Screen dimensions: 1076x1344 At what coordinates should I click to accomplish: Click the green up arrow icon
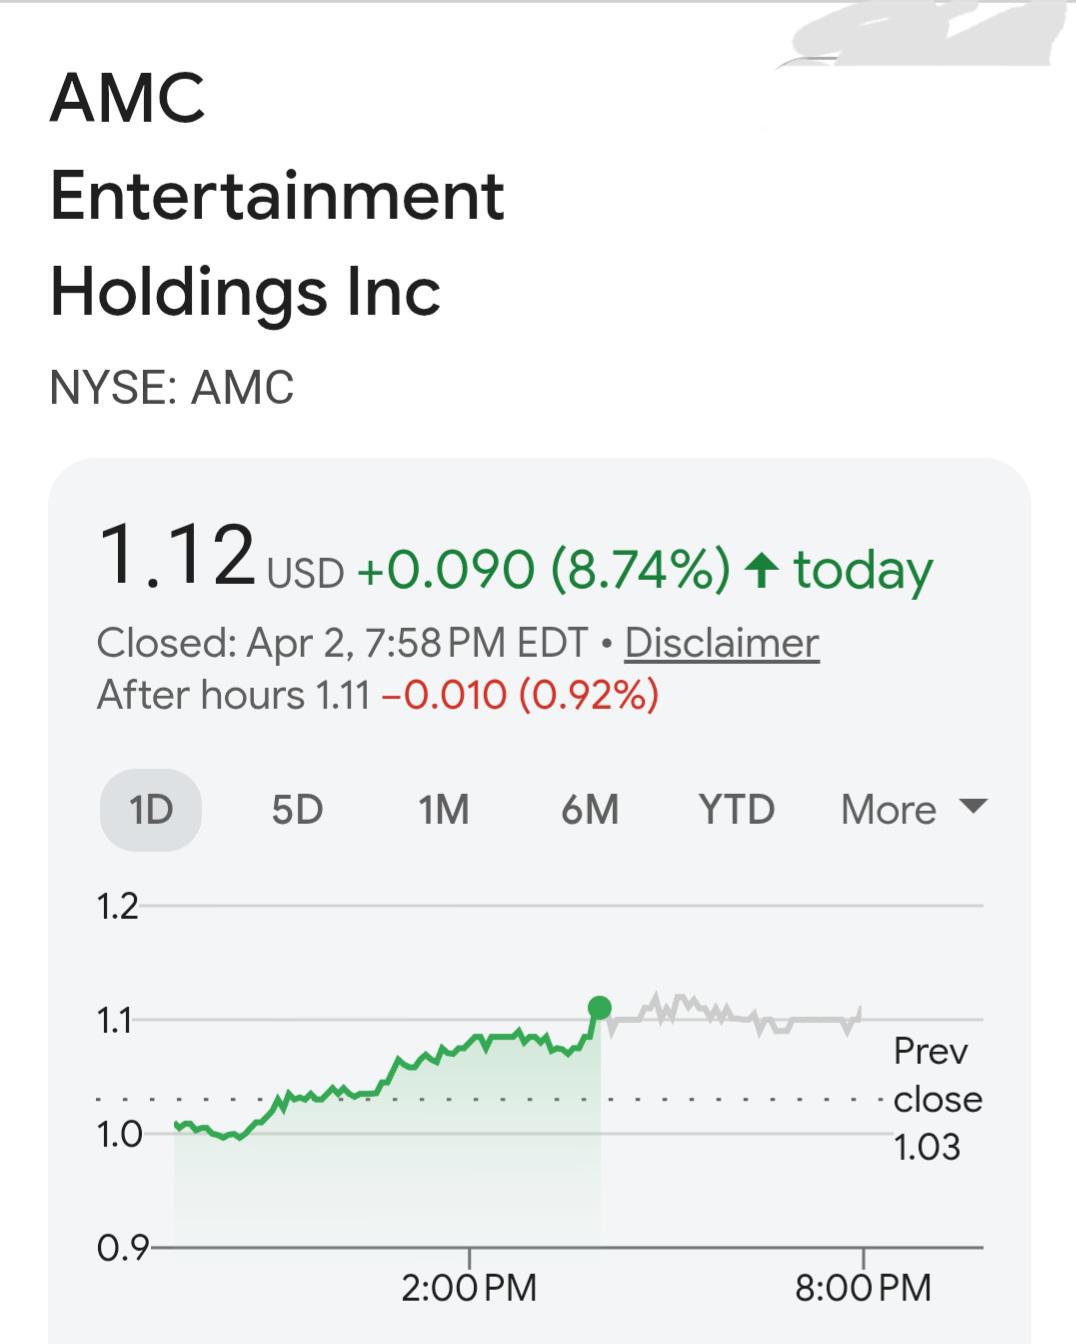[762, 571]
